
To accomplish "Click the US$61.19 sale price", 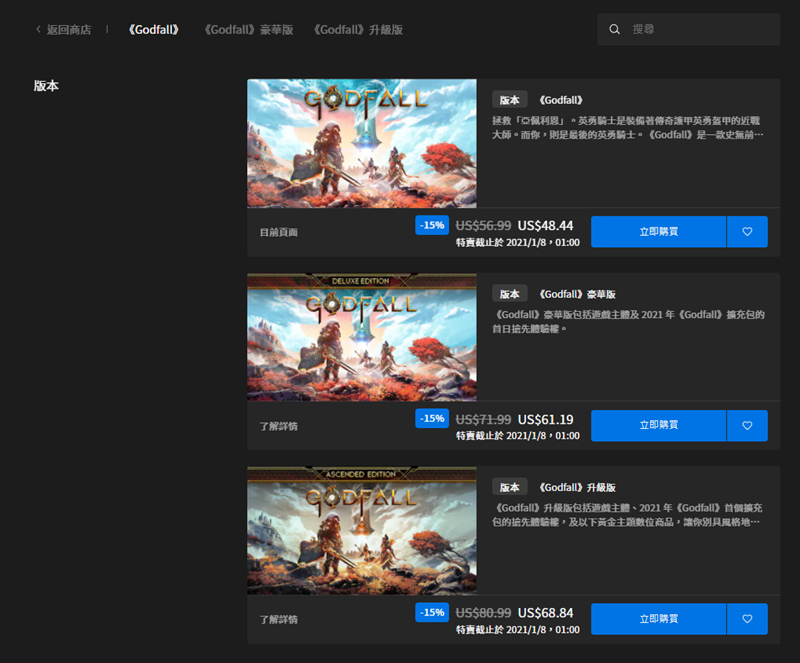I will point(545,420).
